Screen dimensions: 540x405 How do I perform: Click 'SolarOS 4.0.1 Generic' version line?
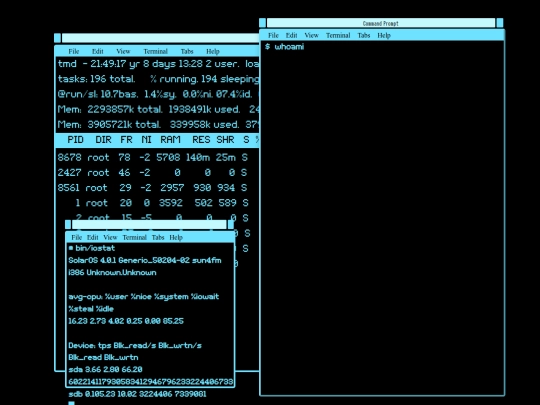coord(145,260)
